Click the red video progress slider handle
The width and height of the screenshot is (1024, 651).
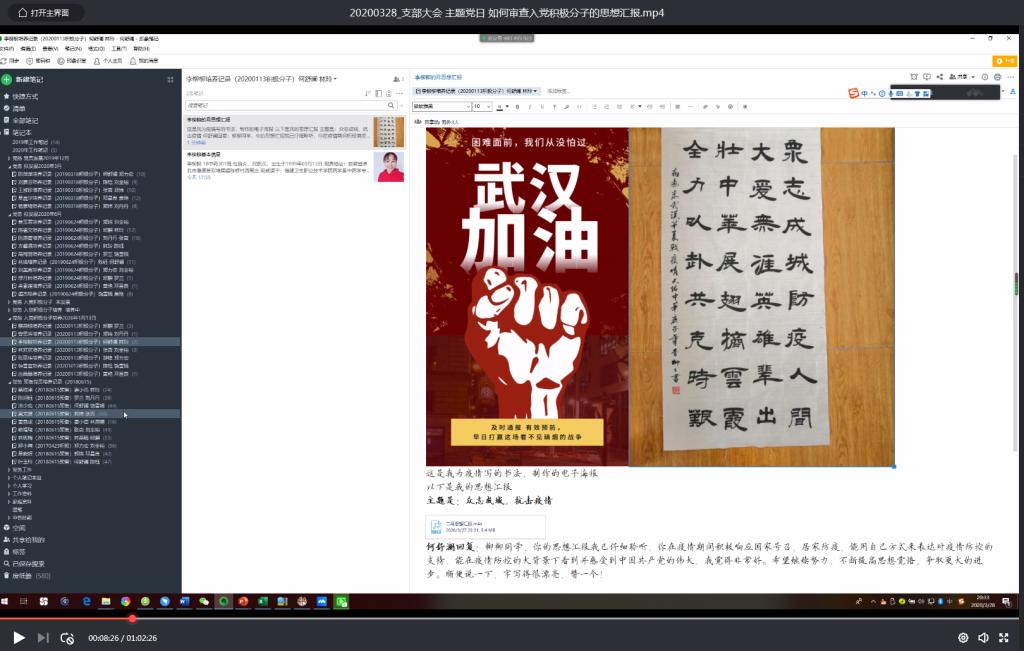tap(132, 618)
